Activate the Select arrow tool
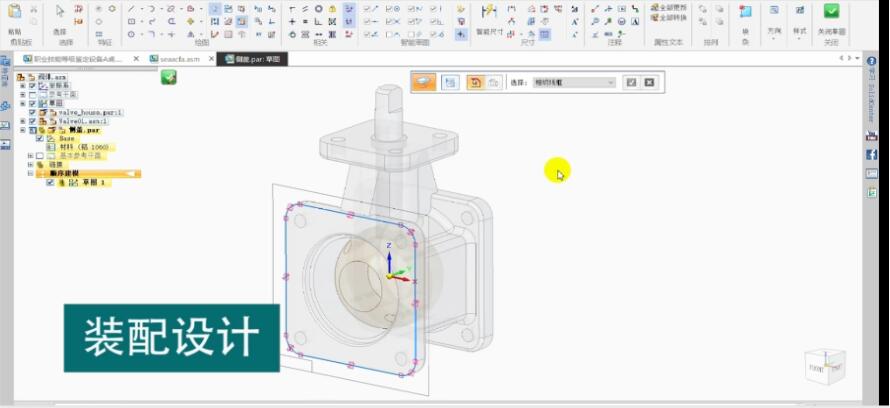The image size is (890, 408). click(x=59, y=12)
